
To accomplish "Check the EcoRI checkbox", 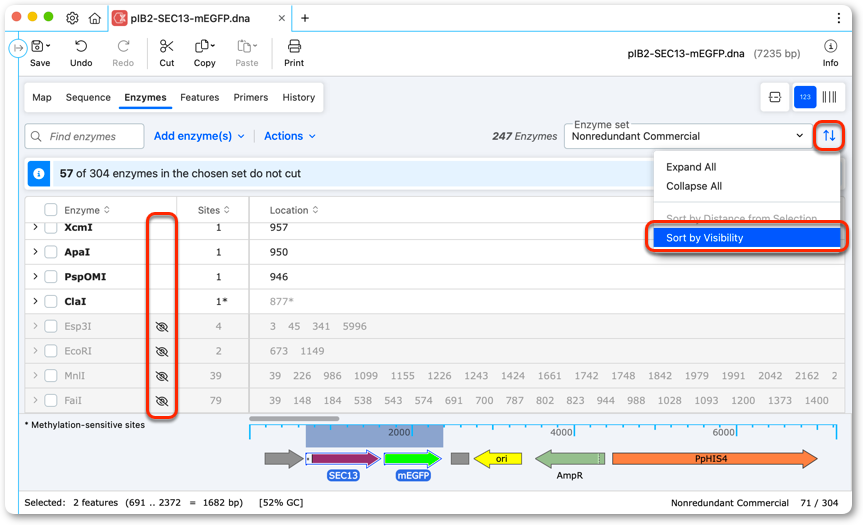I will coord(51,351).
